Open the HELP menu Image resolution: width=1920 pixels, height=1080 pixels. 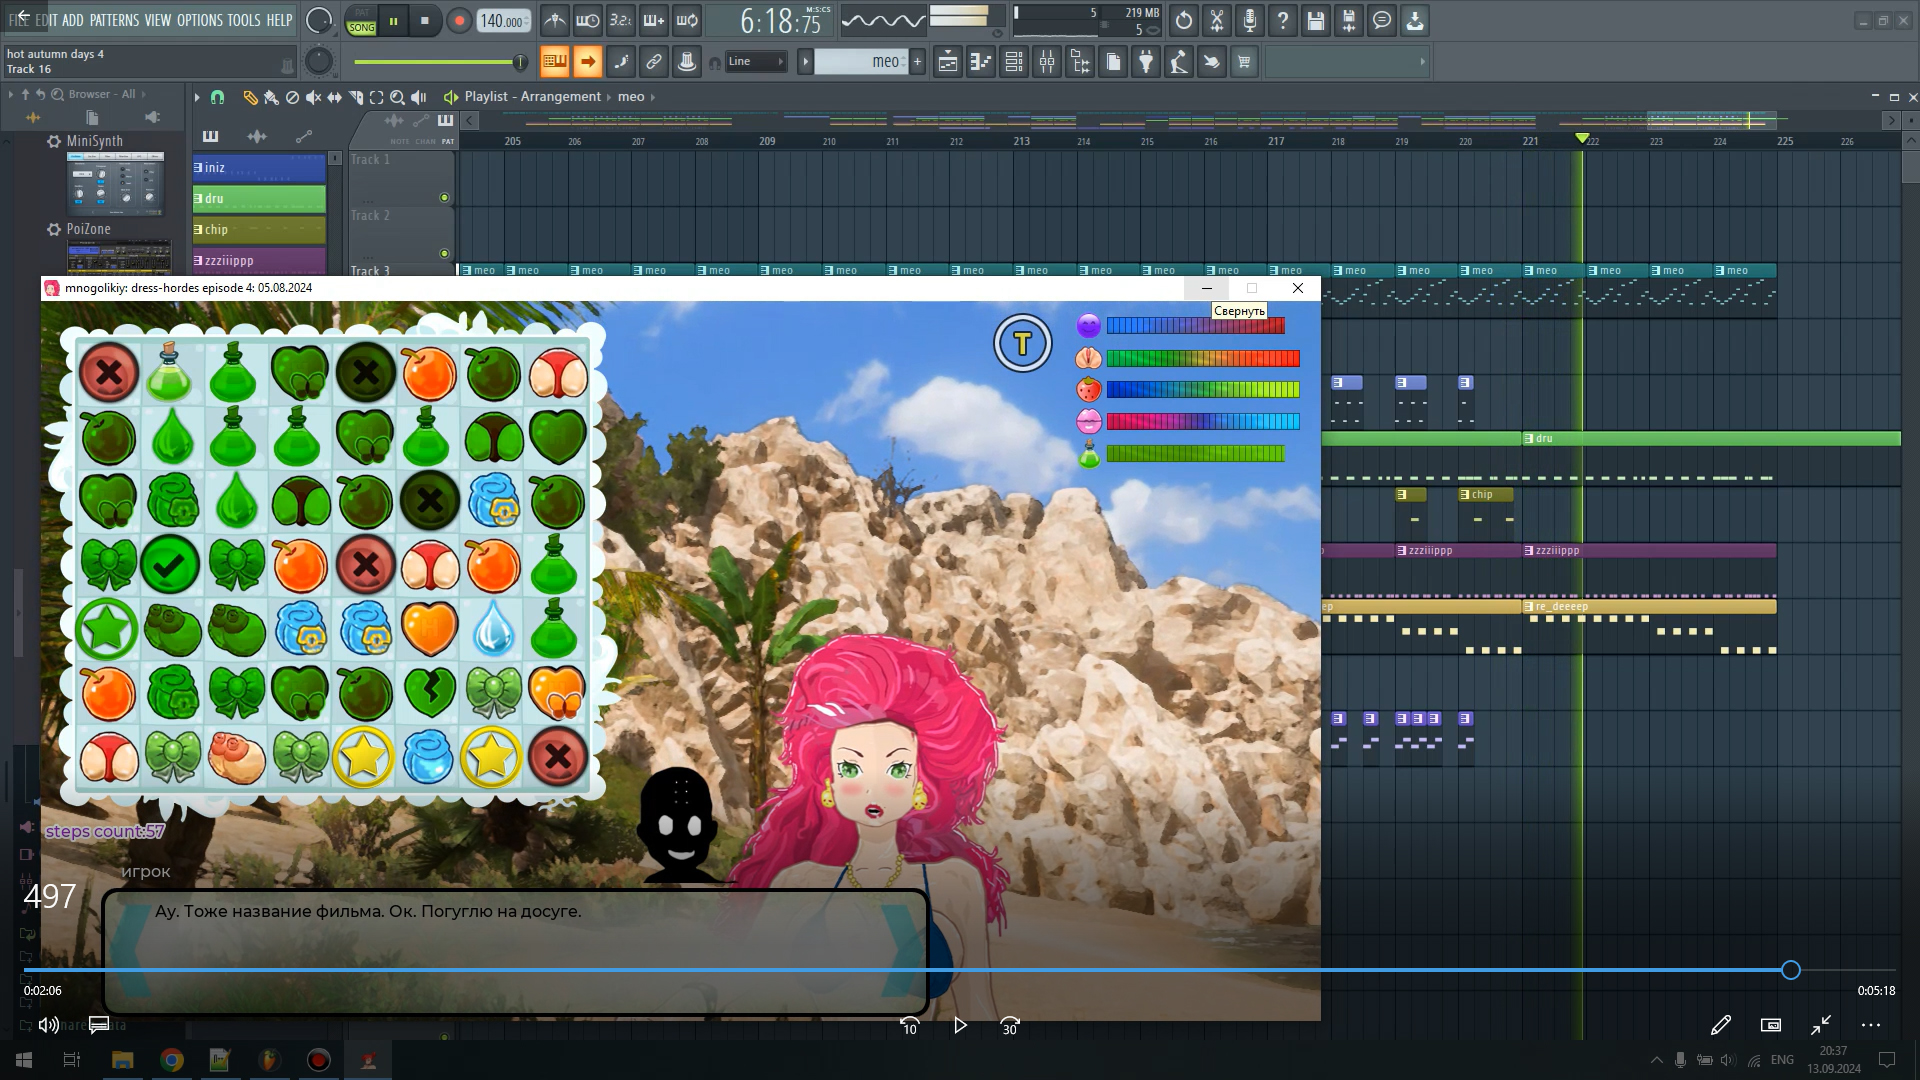(280, 20)
